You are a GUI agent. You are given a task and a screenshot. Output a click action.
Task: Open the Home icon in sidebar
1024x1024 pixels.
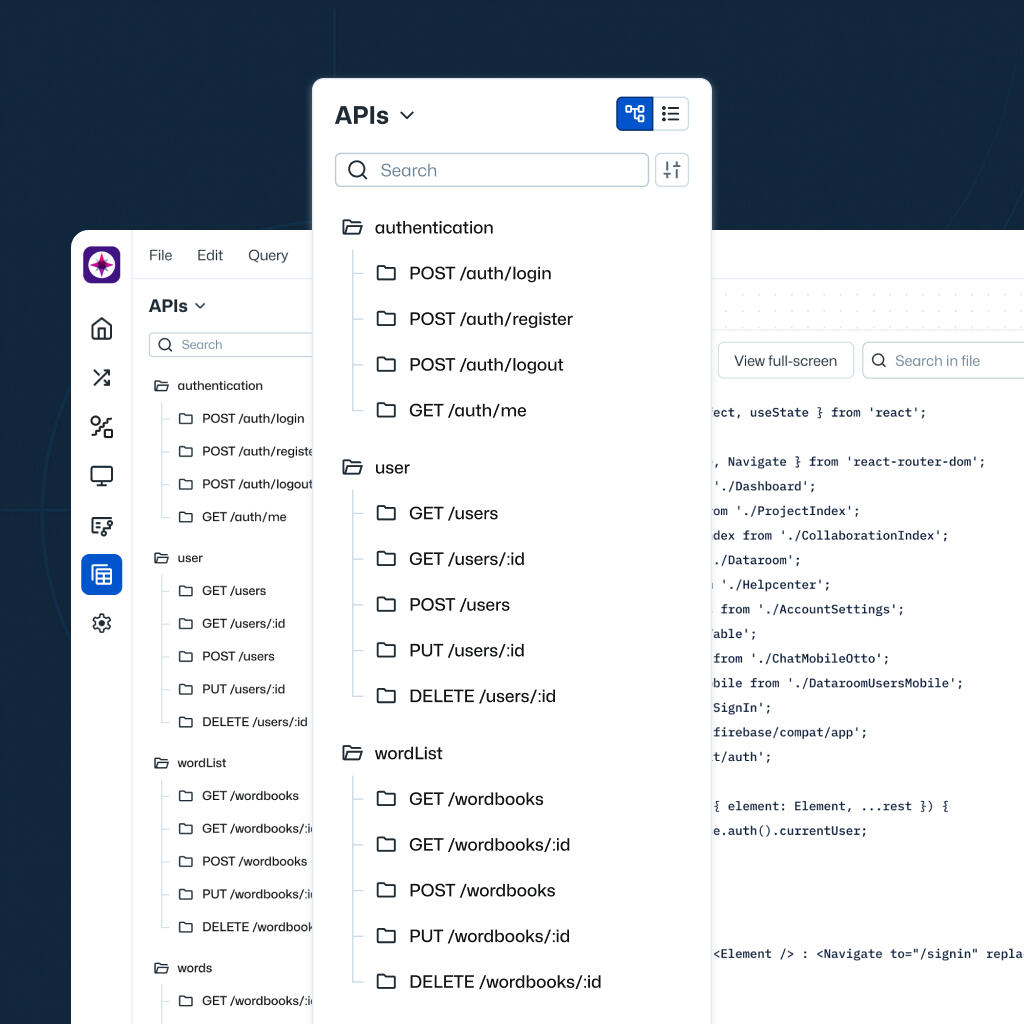(102, 329)
